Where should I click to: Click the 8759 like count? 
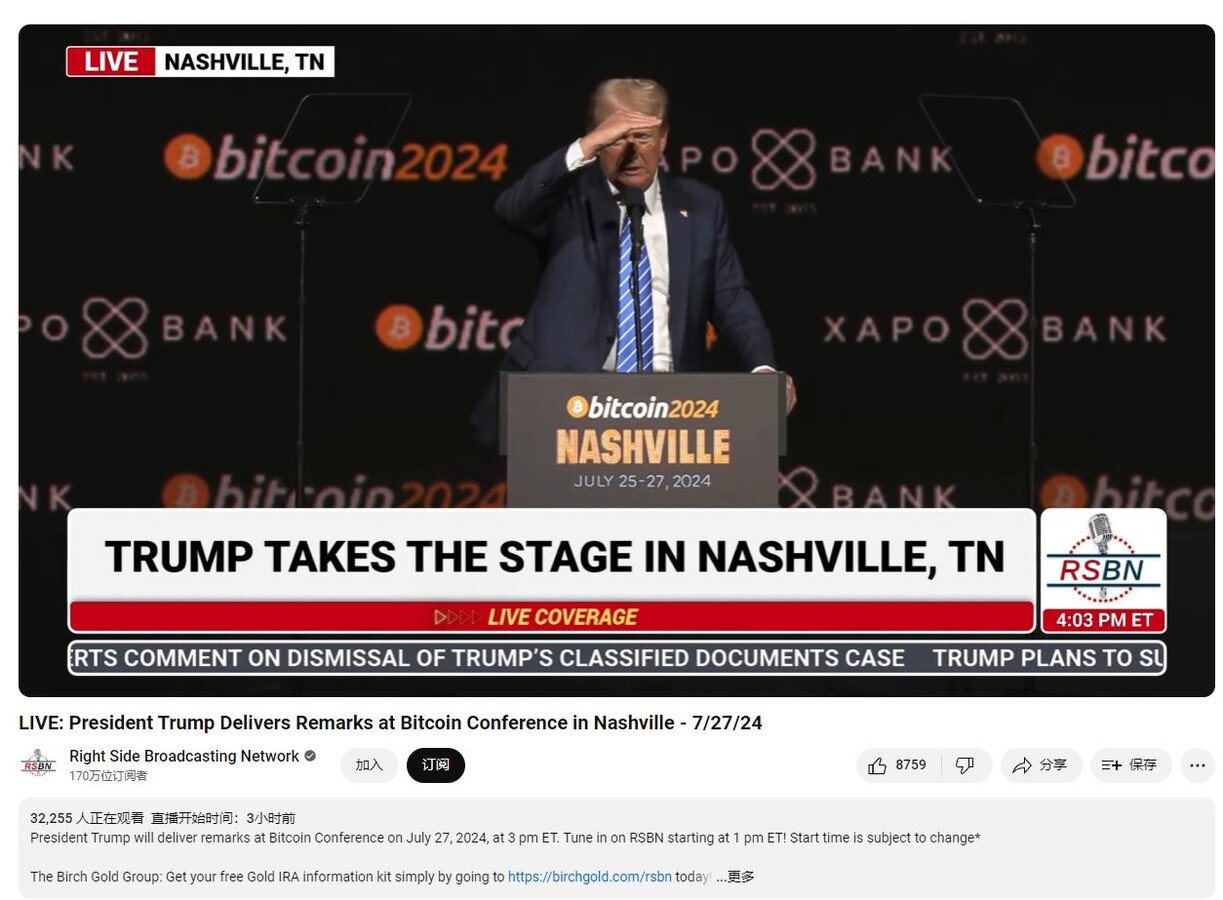(x=911, y=765)
